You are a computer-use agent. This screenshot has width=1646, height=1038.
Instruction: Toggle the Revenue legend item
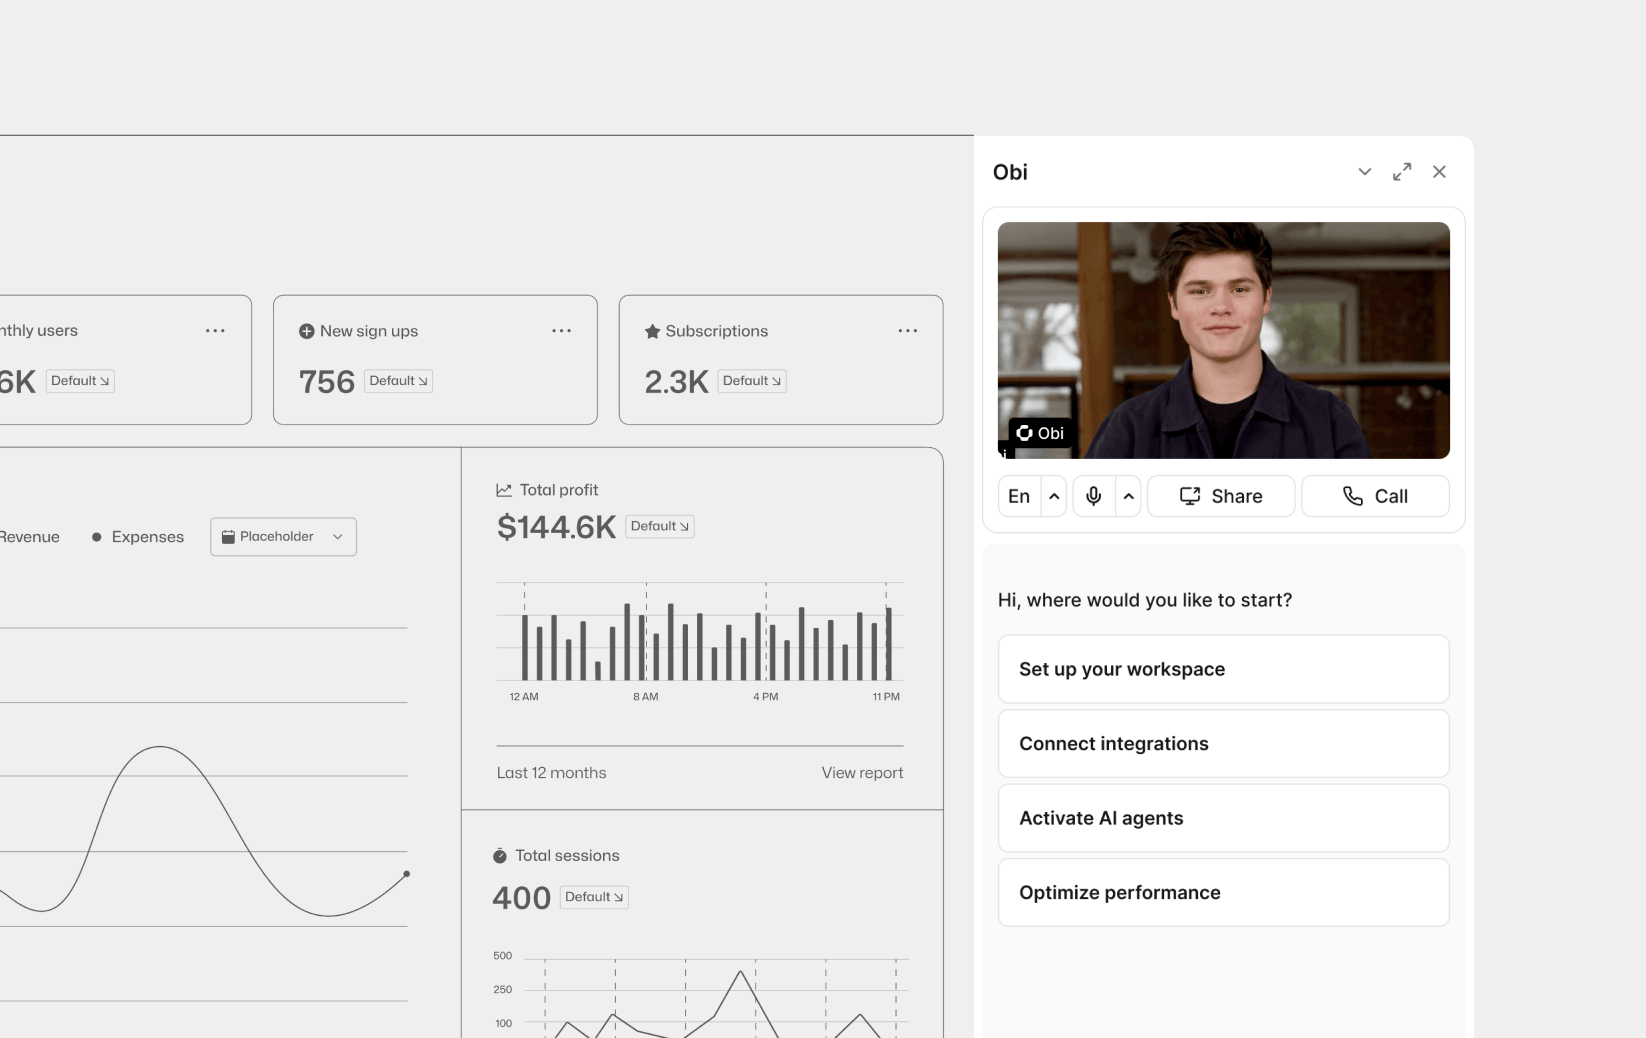[x=29, y=537]
